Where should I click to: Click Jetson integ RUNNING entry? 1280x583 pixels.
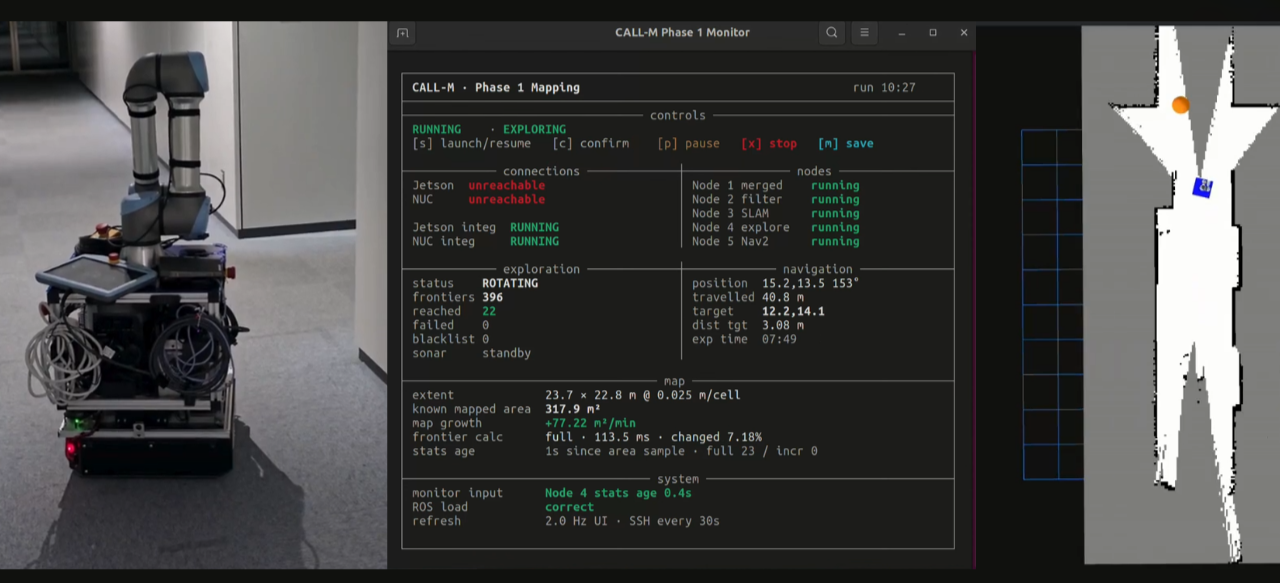pyautogui.click(x=486, y=228)
